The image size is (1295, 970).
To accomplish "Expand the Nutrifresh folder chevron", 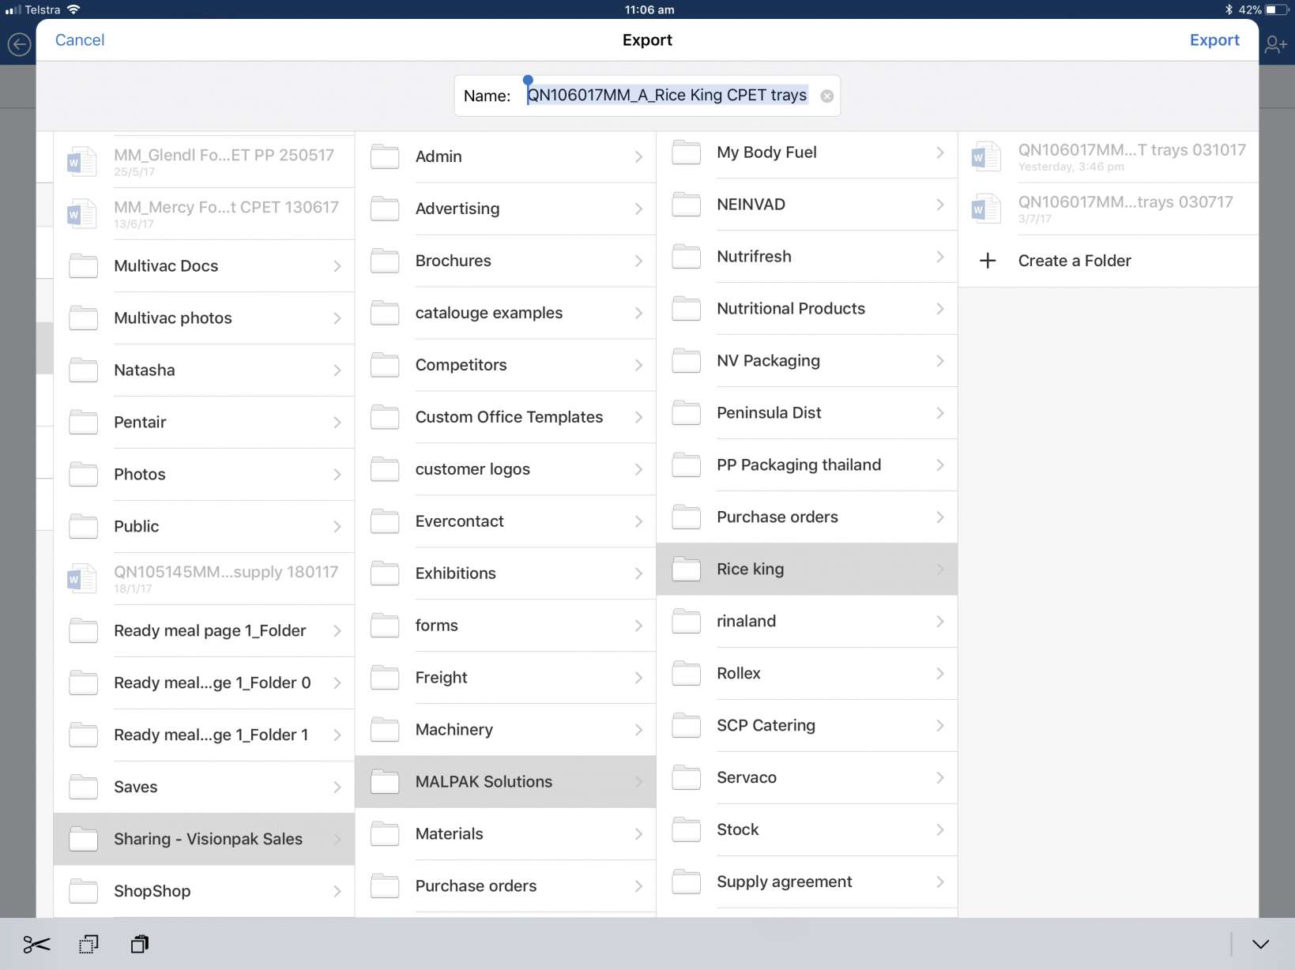I will pyautogui.click(x=939, y=256).
